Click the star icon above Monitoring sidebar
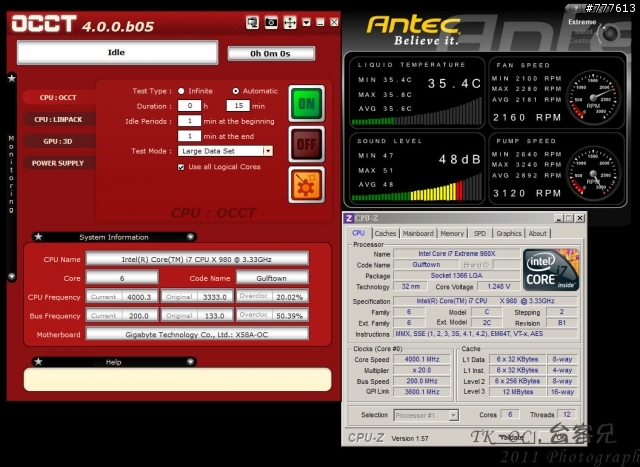Screen dimensions: 640x467 pos(11,78)
